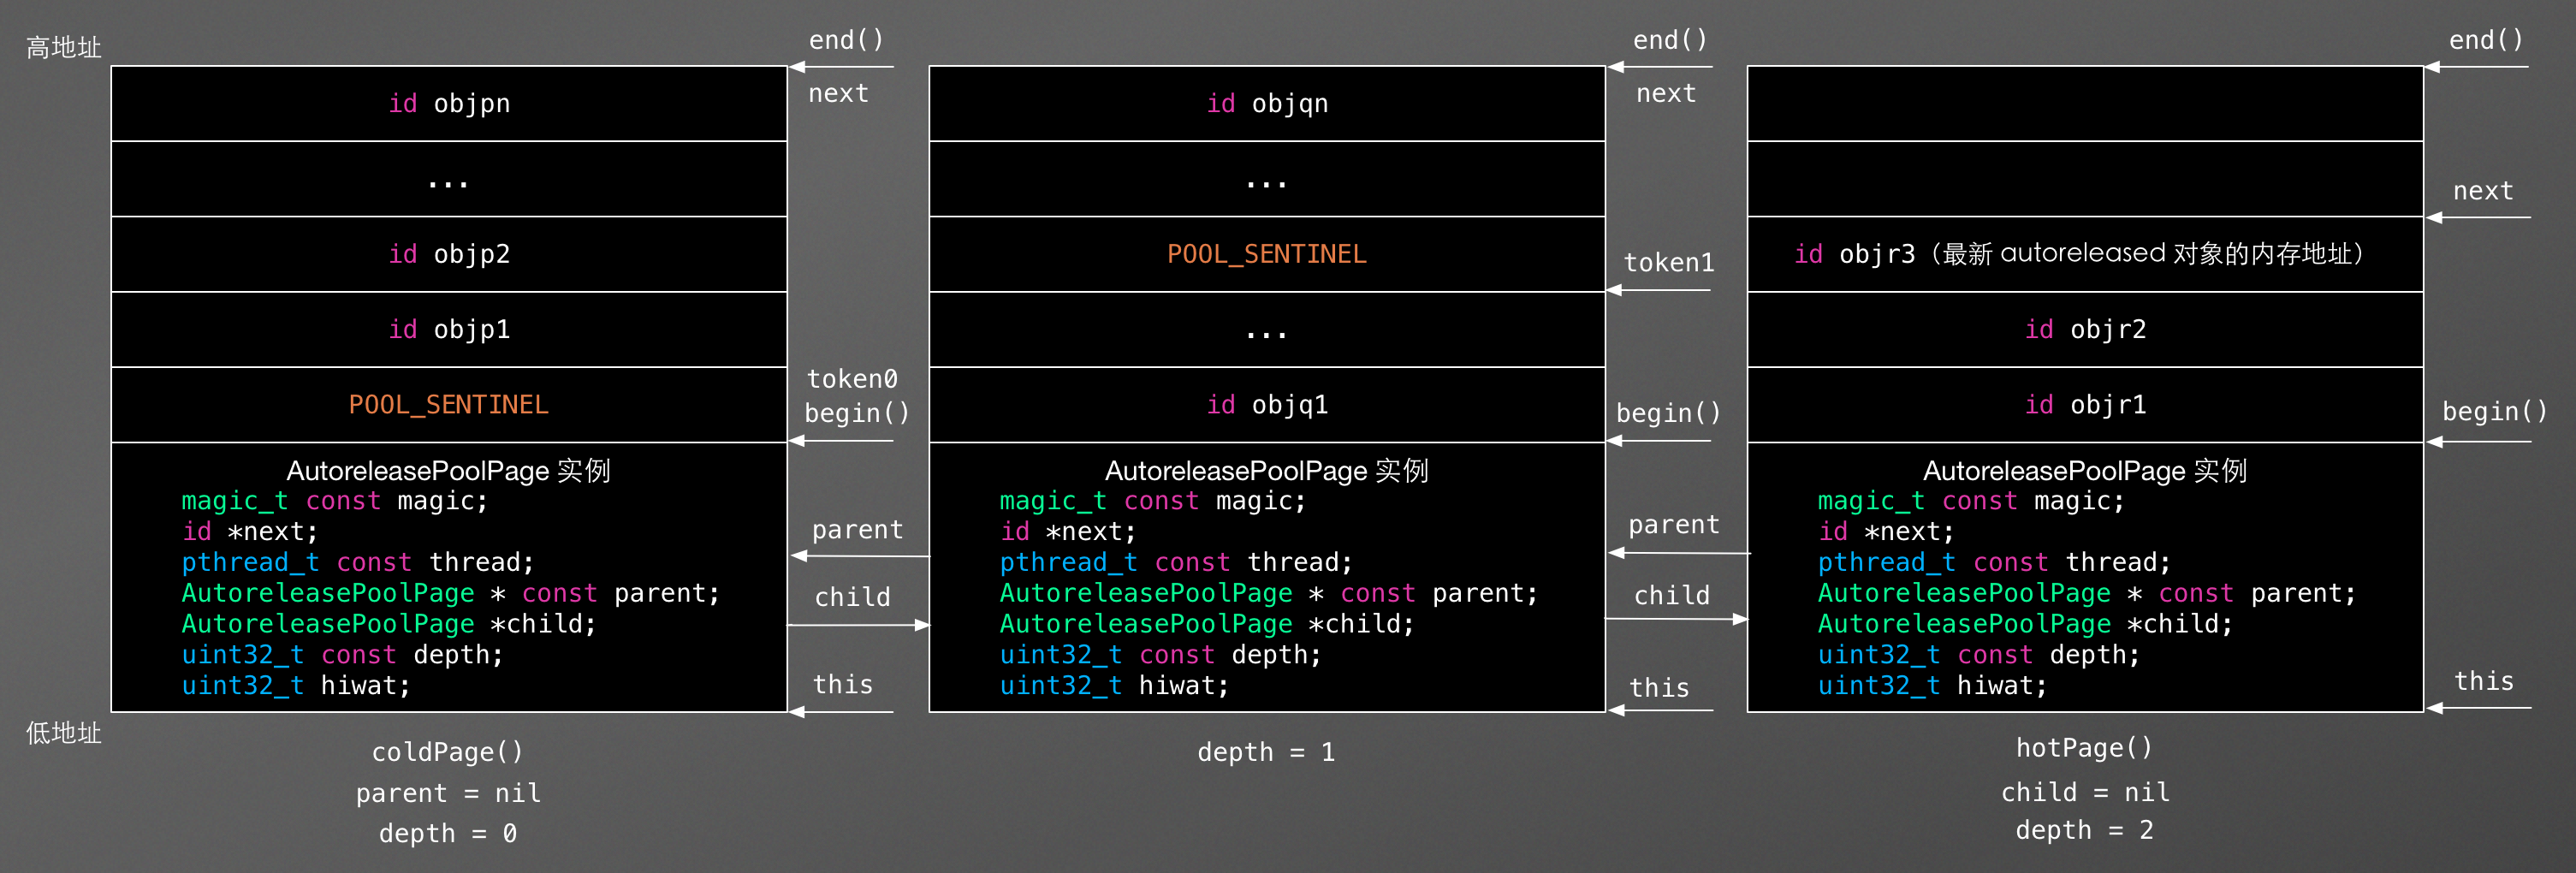Screen dimensions: 2576x873
Task: Click the end() label above the hotPage column
Action: 2487,40
